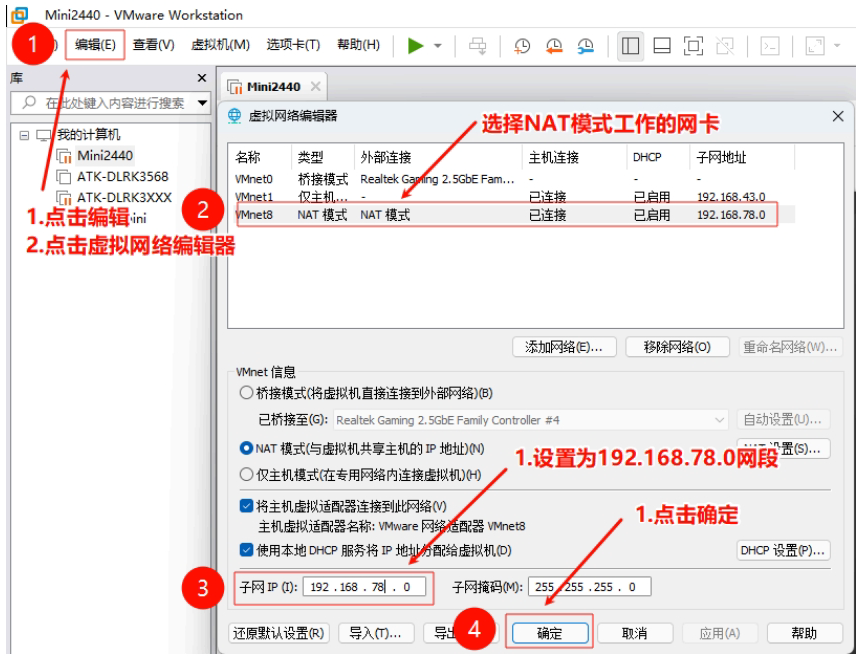Click the 虚拟网络编辑器 globe icon

pyautogui.click(x=234, y=116)
